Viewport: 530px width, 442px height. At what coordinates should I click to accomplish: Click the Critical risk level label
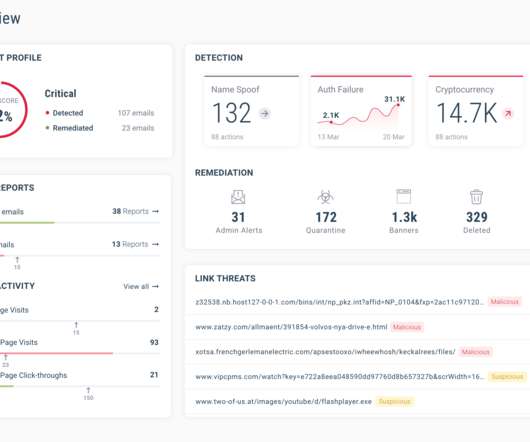coord(61,94)
